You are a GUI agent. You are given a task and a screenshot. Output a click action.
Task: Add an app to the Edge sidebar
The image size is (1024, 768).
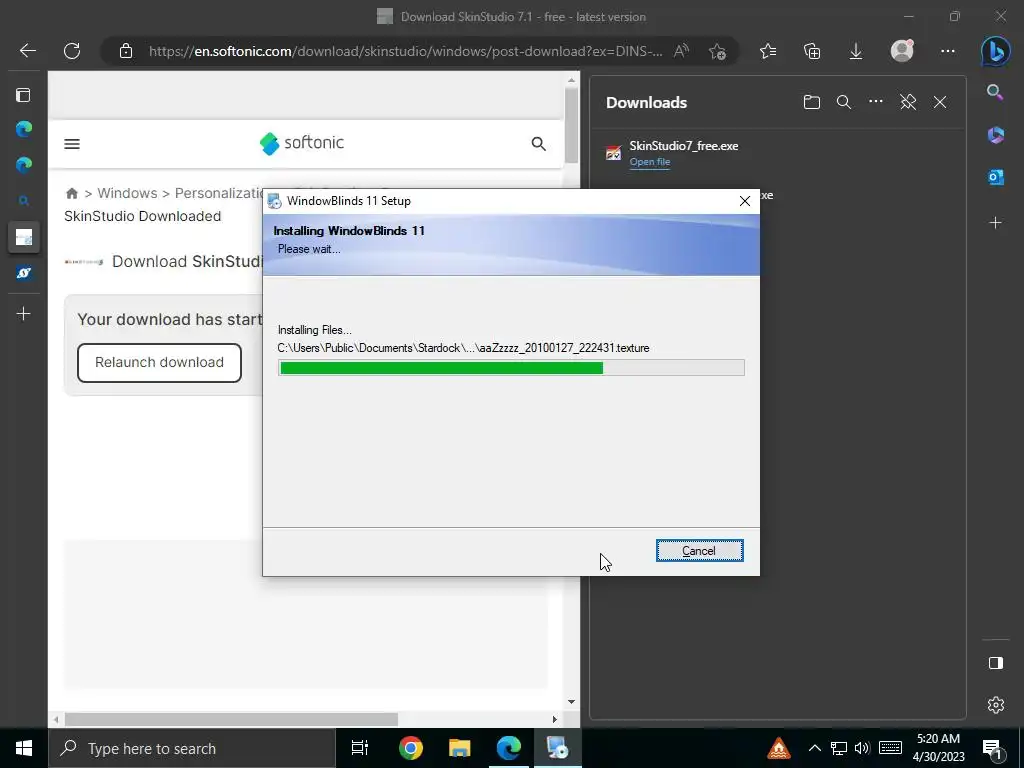(995, 223)
